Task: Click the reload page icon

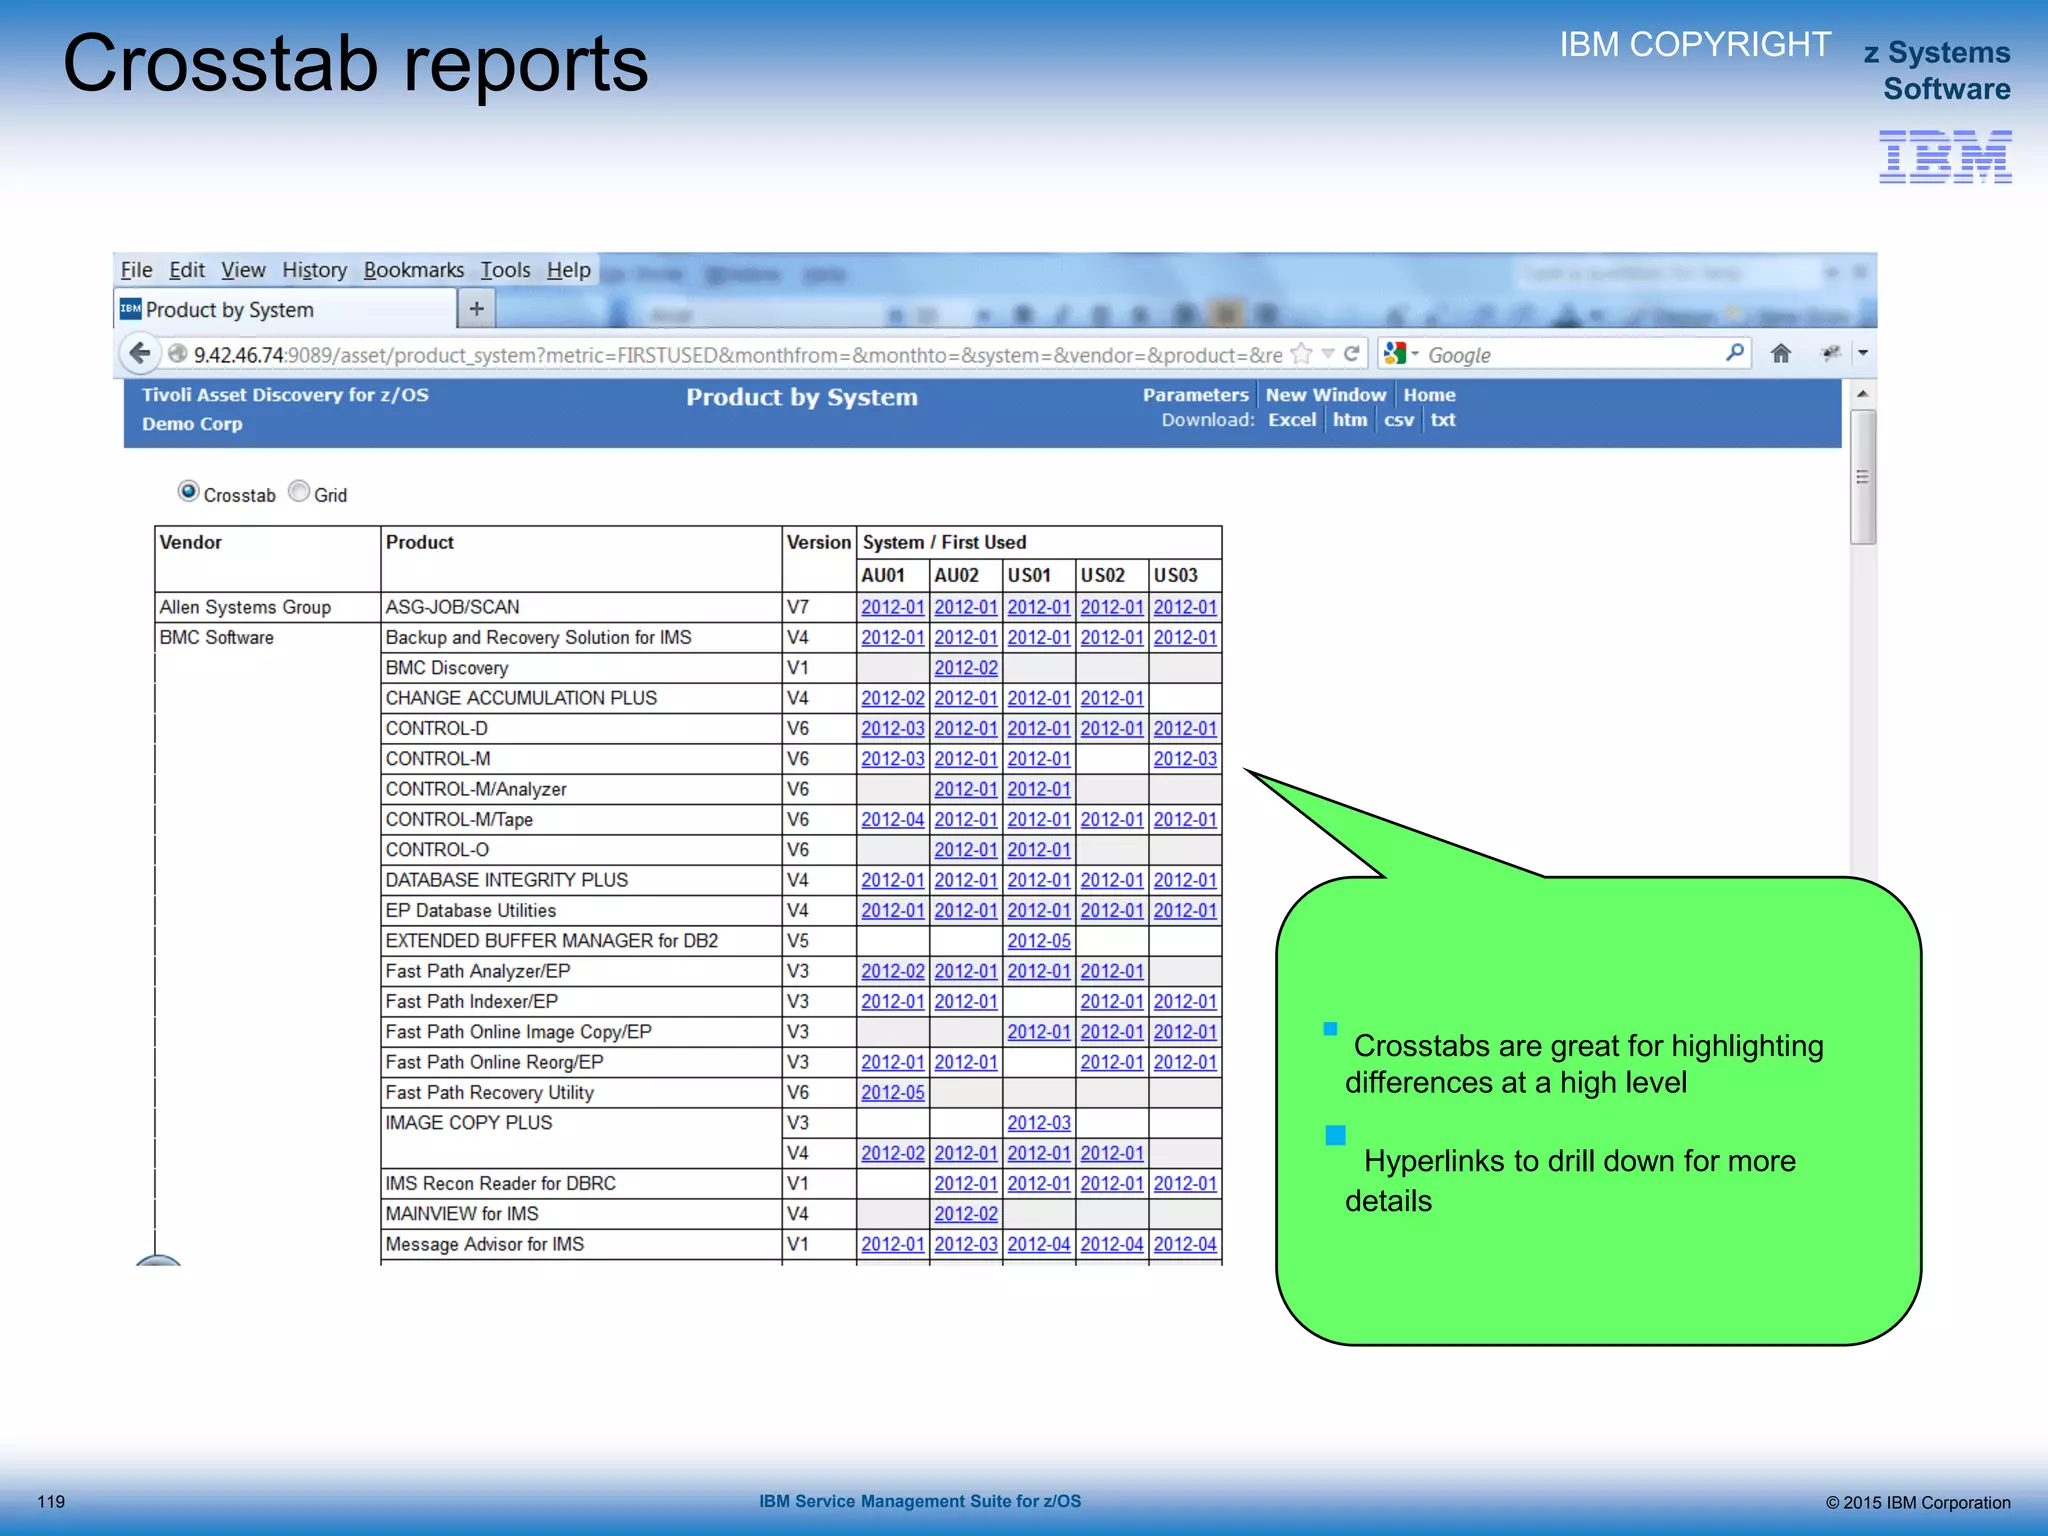Action: 1352,354
